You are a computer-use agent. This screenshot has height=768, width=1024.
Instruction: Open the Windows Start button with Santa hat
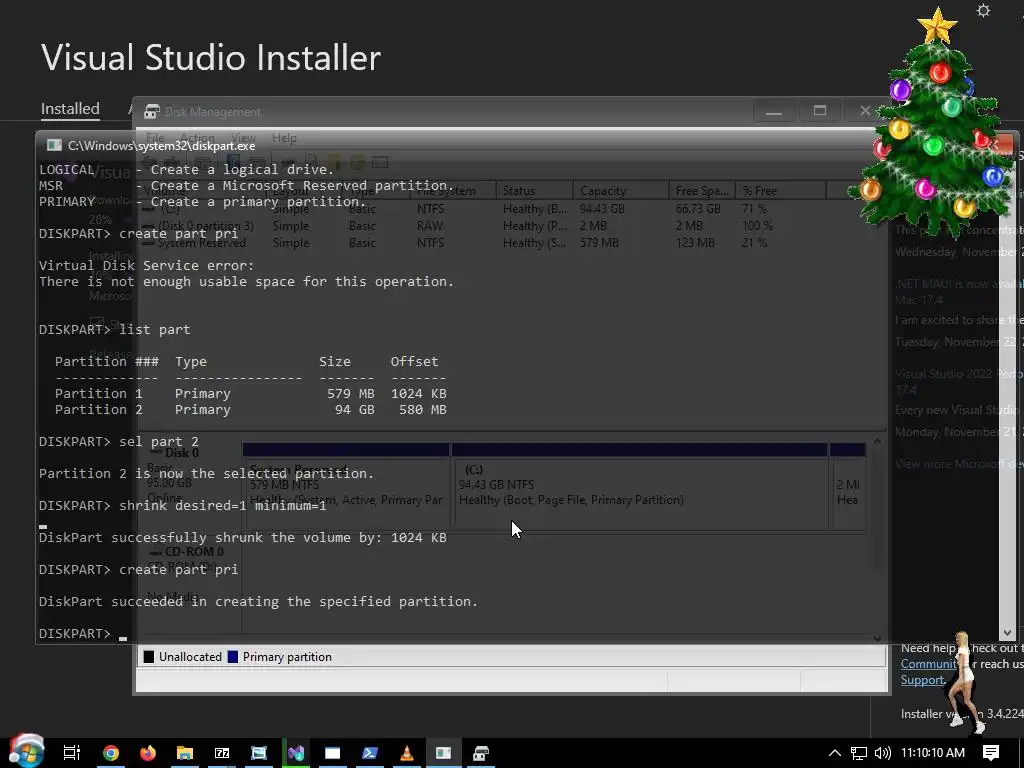point(26,752)
